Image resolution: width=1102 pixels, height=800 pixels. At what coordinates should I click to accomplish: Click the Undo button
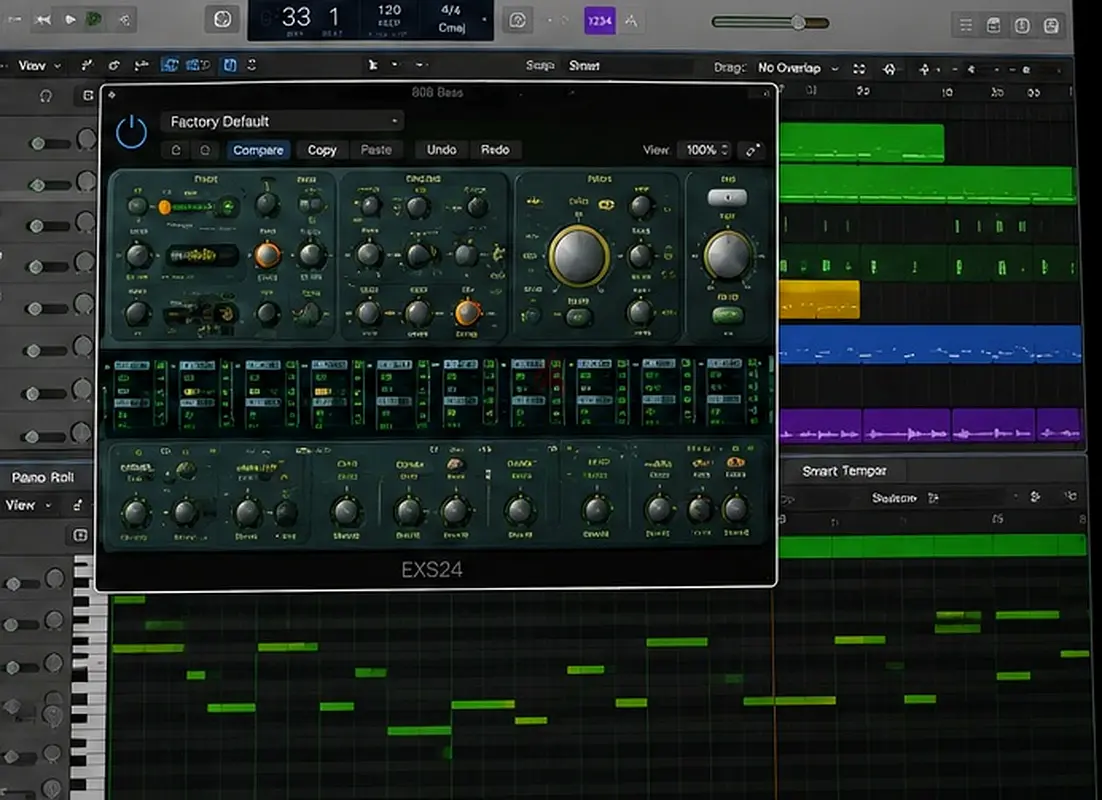click(x=441, y=150)
